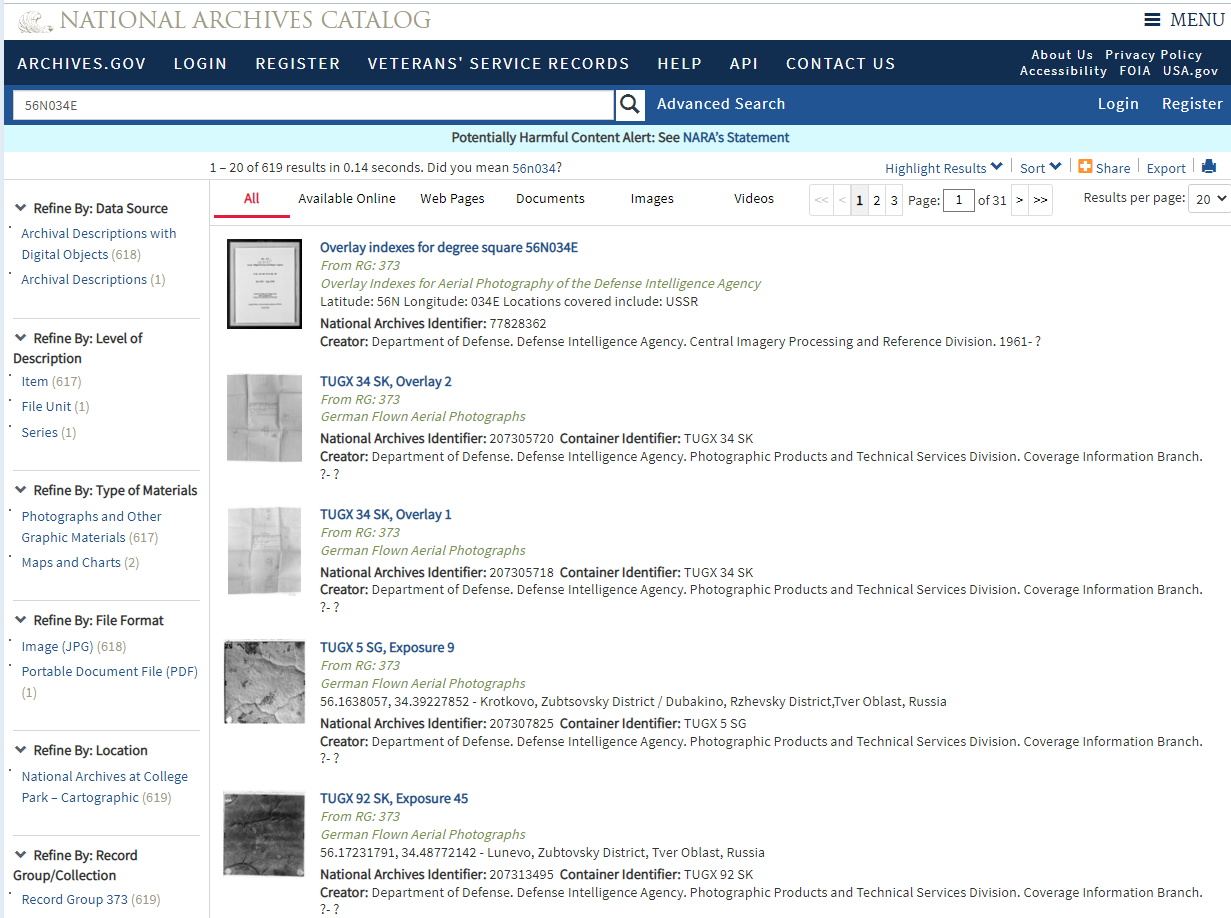This screenshot has height=918, width=1231.
Task: Filter by File Unit level
Action: [47, 406]
